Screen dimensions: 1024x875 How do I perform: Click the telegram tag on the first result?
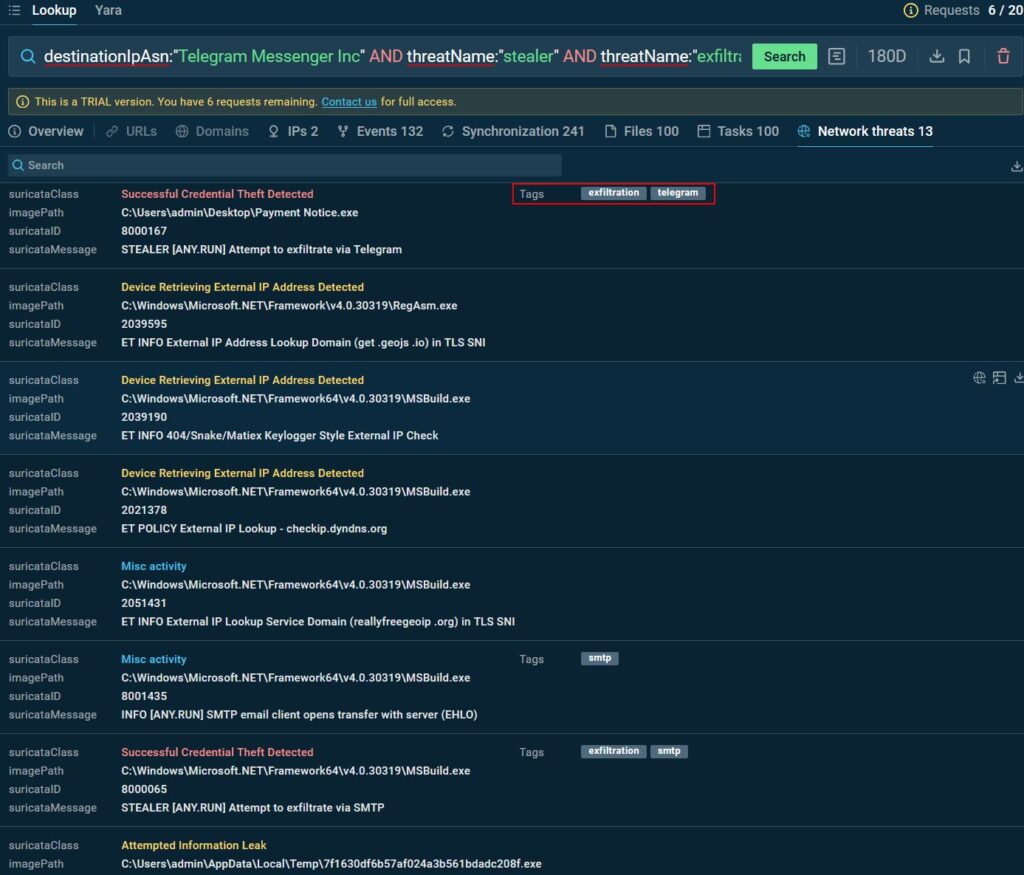click(x=678, y=193)
